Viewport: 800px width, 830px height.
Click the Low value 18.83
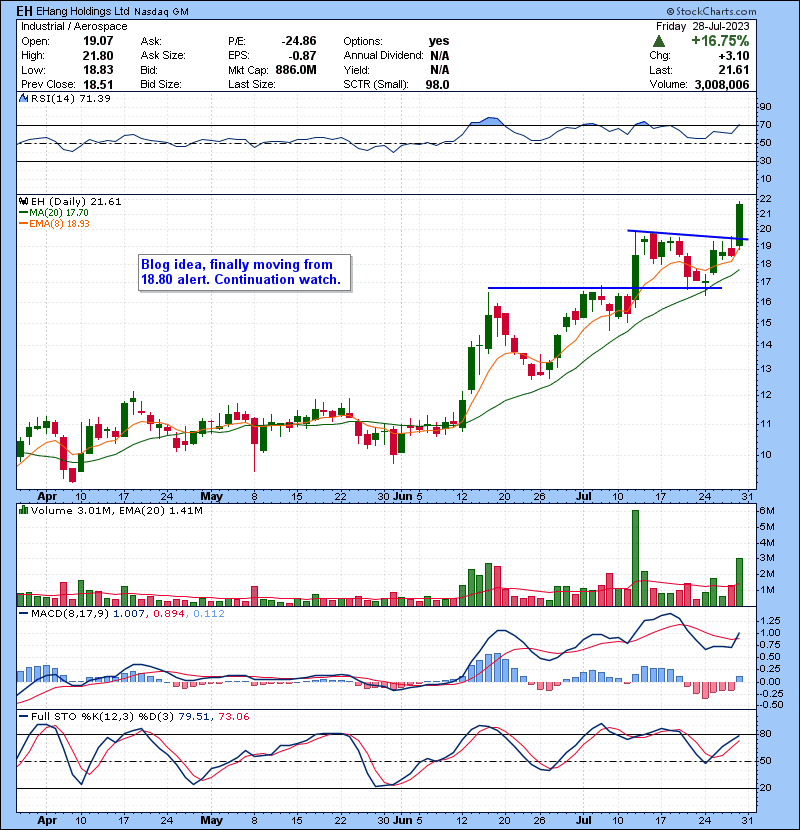point(98,70)
